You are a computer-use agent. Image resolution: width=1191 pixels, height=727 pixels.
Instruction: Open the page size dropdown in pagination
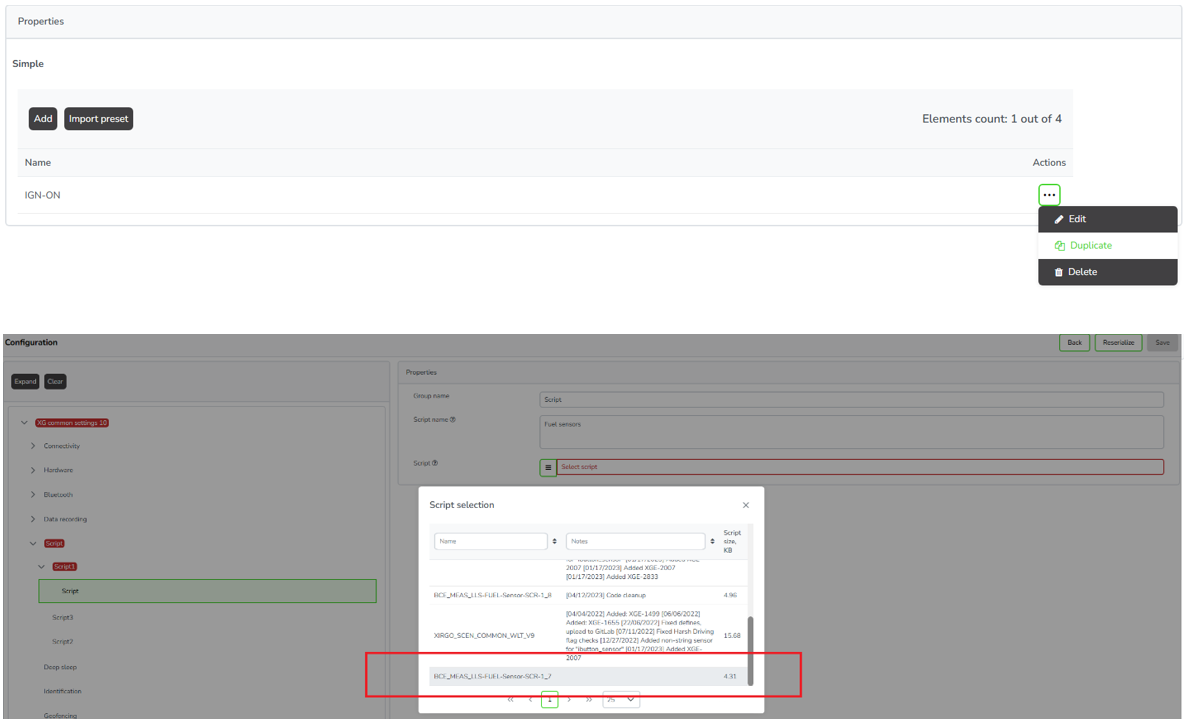pos(621,700)
